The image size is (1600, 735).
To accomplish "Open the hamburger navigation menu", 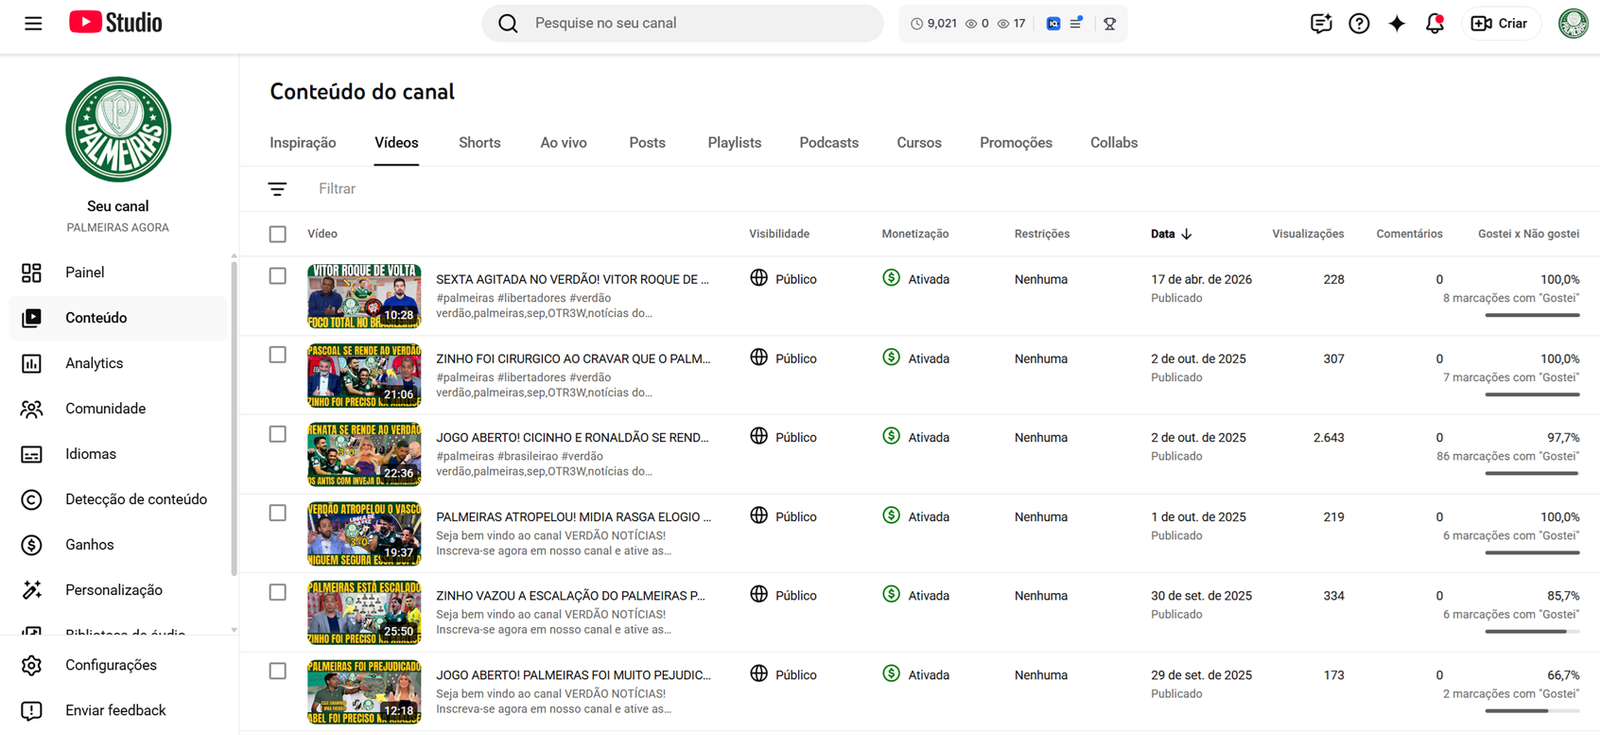I will tap(33, 23).
